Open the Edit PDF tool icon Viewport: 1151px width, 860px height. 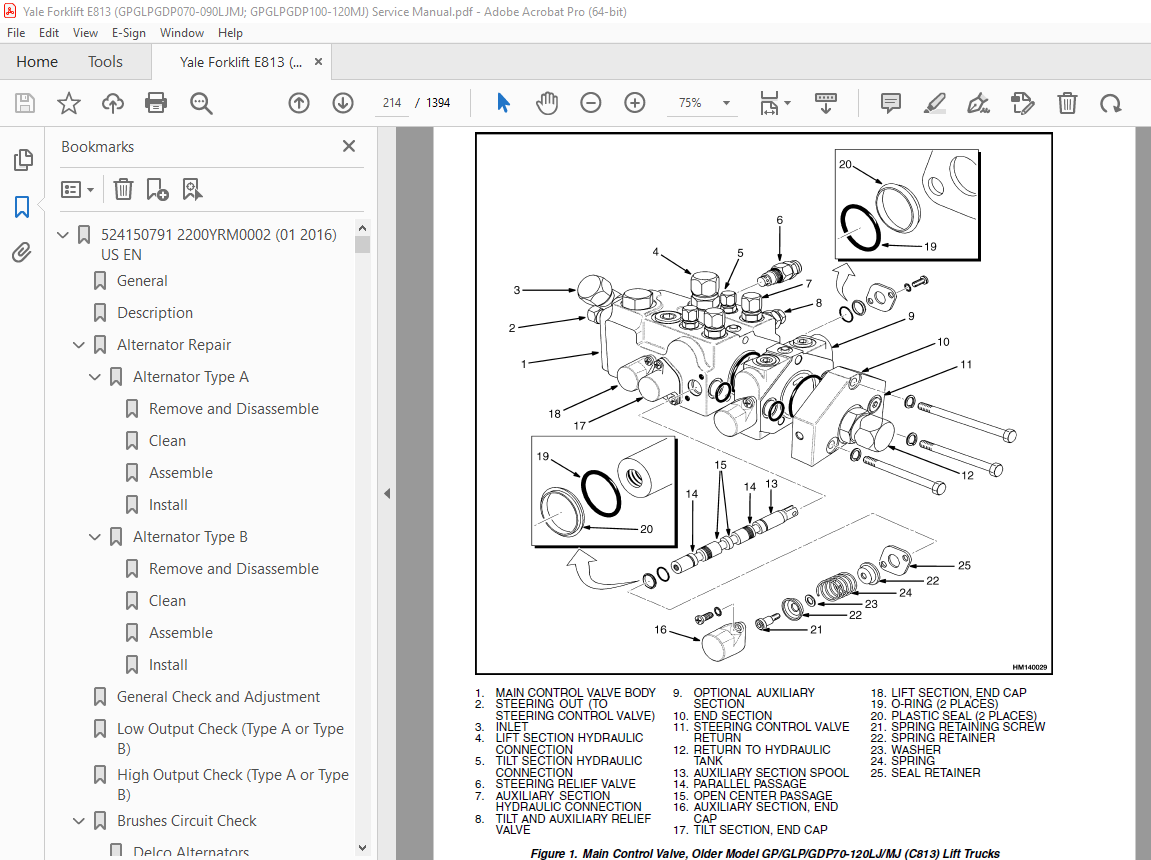(1023, 103)
